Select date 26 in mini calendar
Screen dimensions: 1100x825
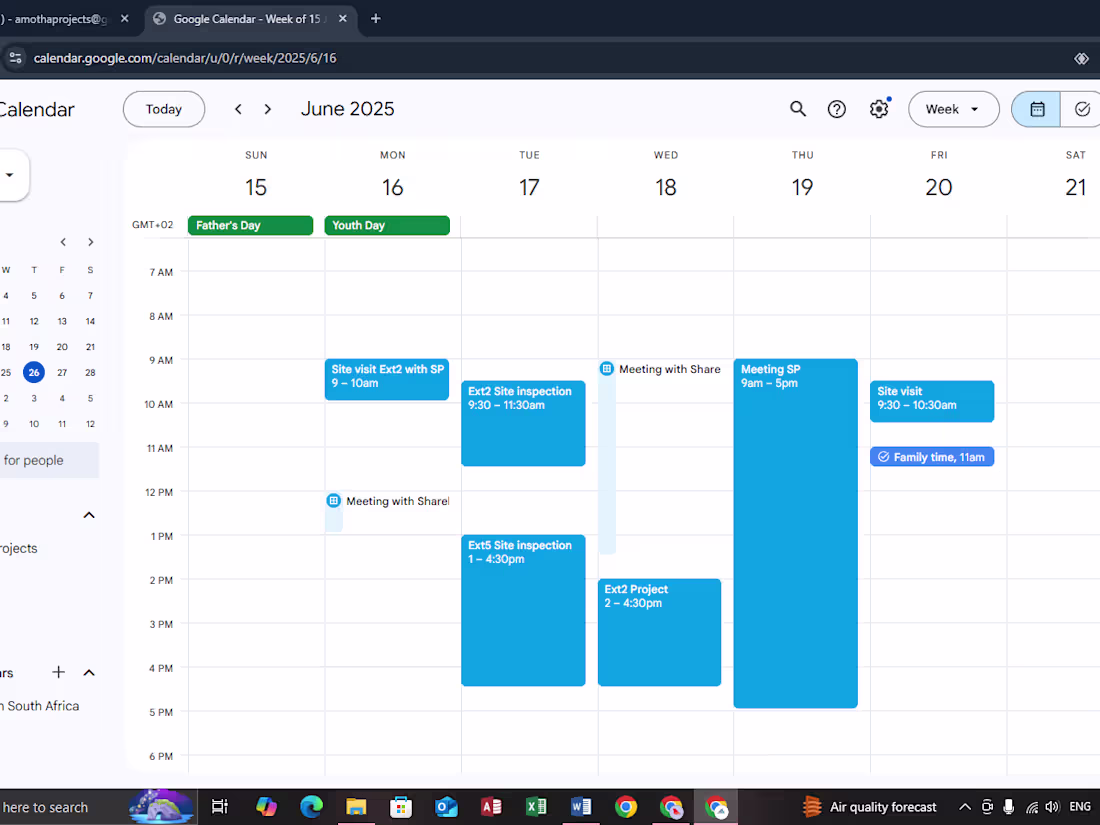click(x=34, y=373)
